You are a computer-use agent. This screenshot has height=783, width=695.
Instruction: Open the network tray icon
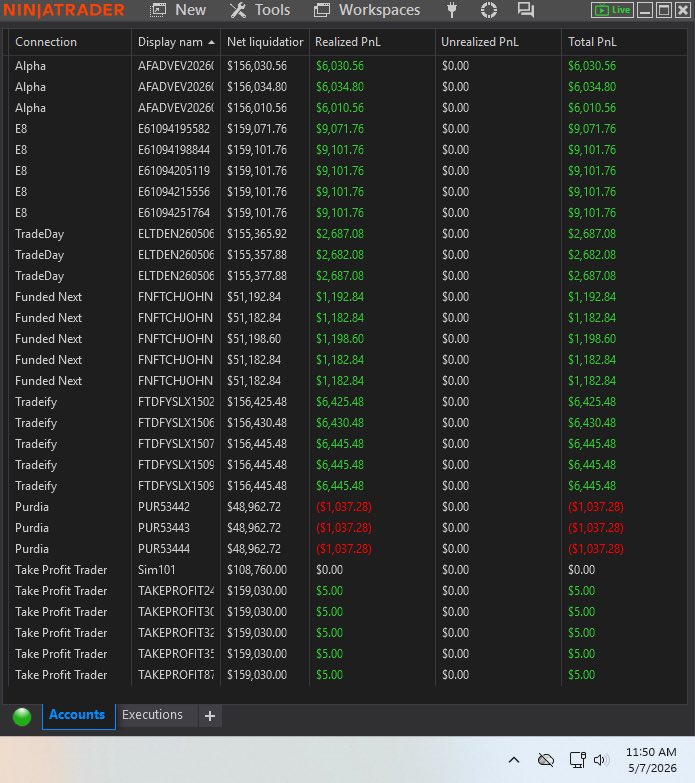click(x=578, y=760)
